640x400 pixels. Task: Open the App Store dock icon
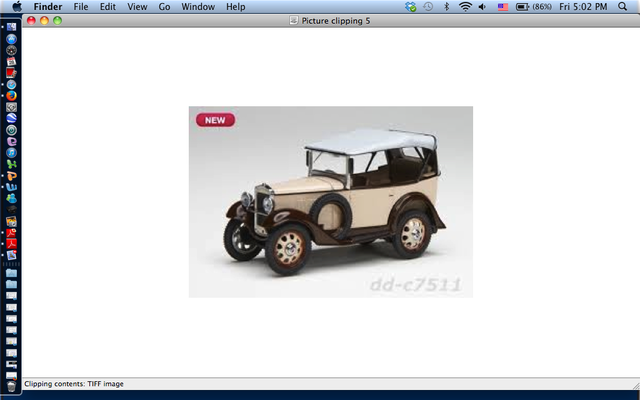coord(11,39)
